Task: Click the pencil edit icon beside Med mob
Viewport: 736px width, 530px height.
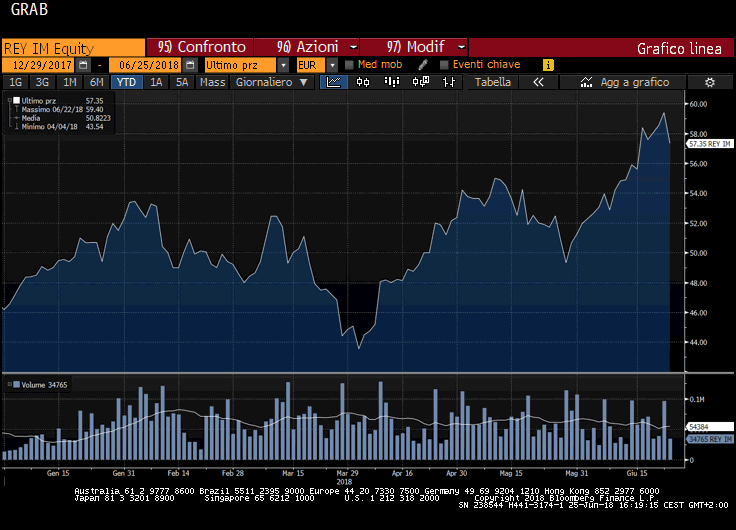Action: [422, 65]
